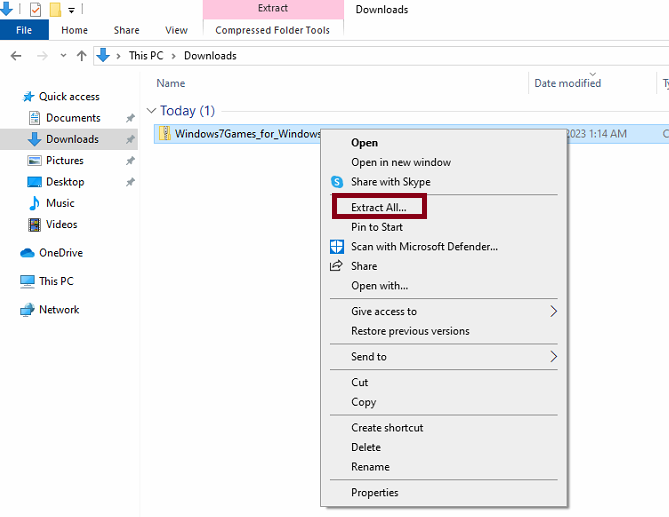Click the Properties checkmark icon in quick access toolbar

point(35,9)
